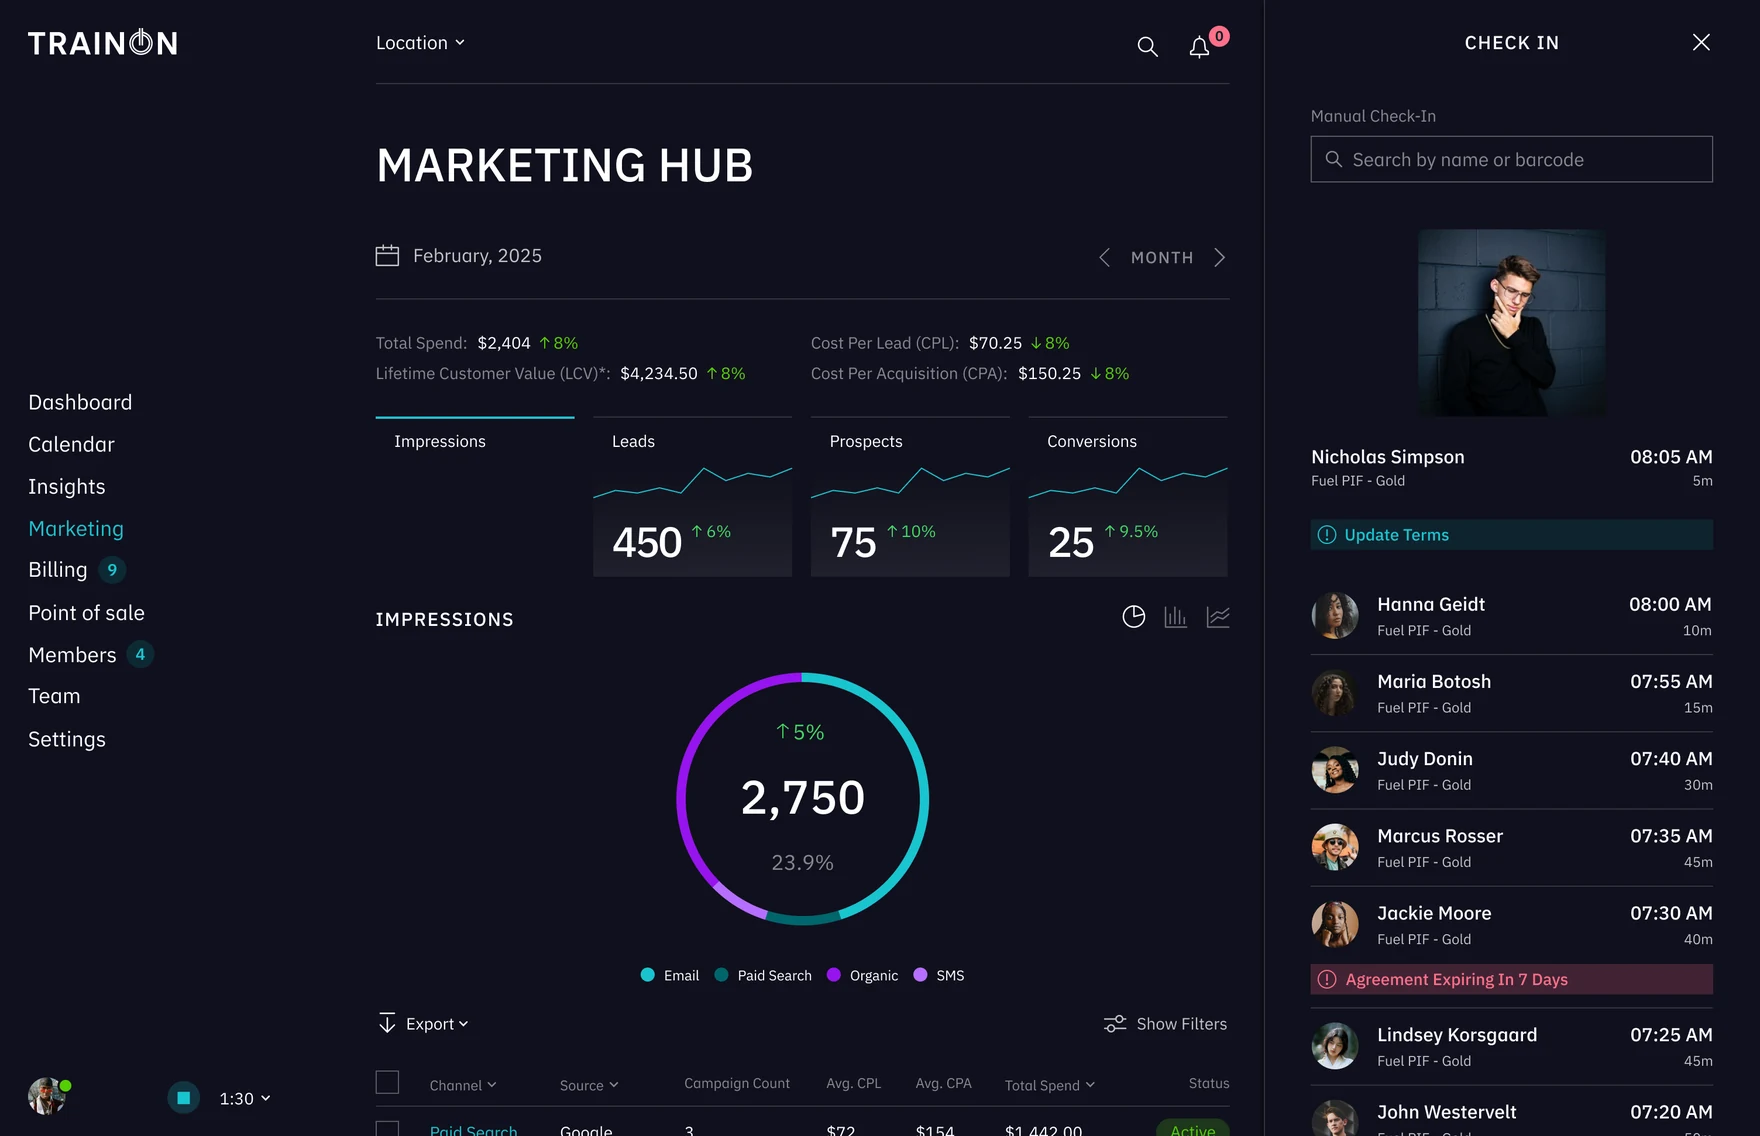Switch impressions to bar chart view
Viewport: 1760px width, 1136px height.
1175,617
